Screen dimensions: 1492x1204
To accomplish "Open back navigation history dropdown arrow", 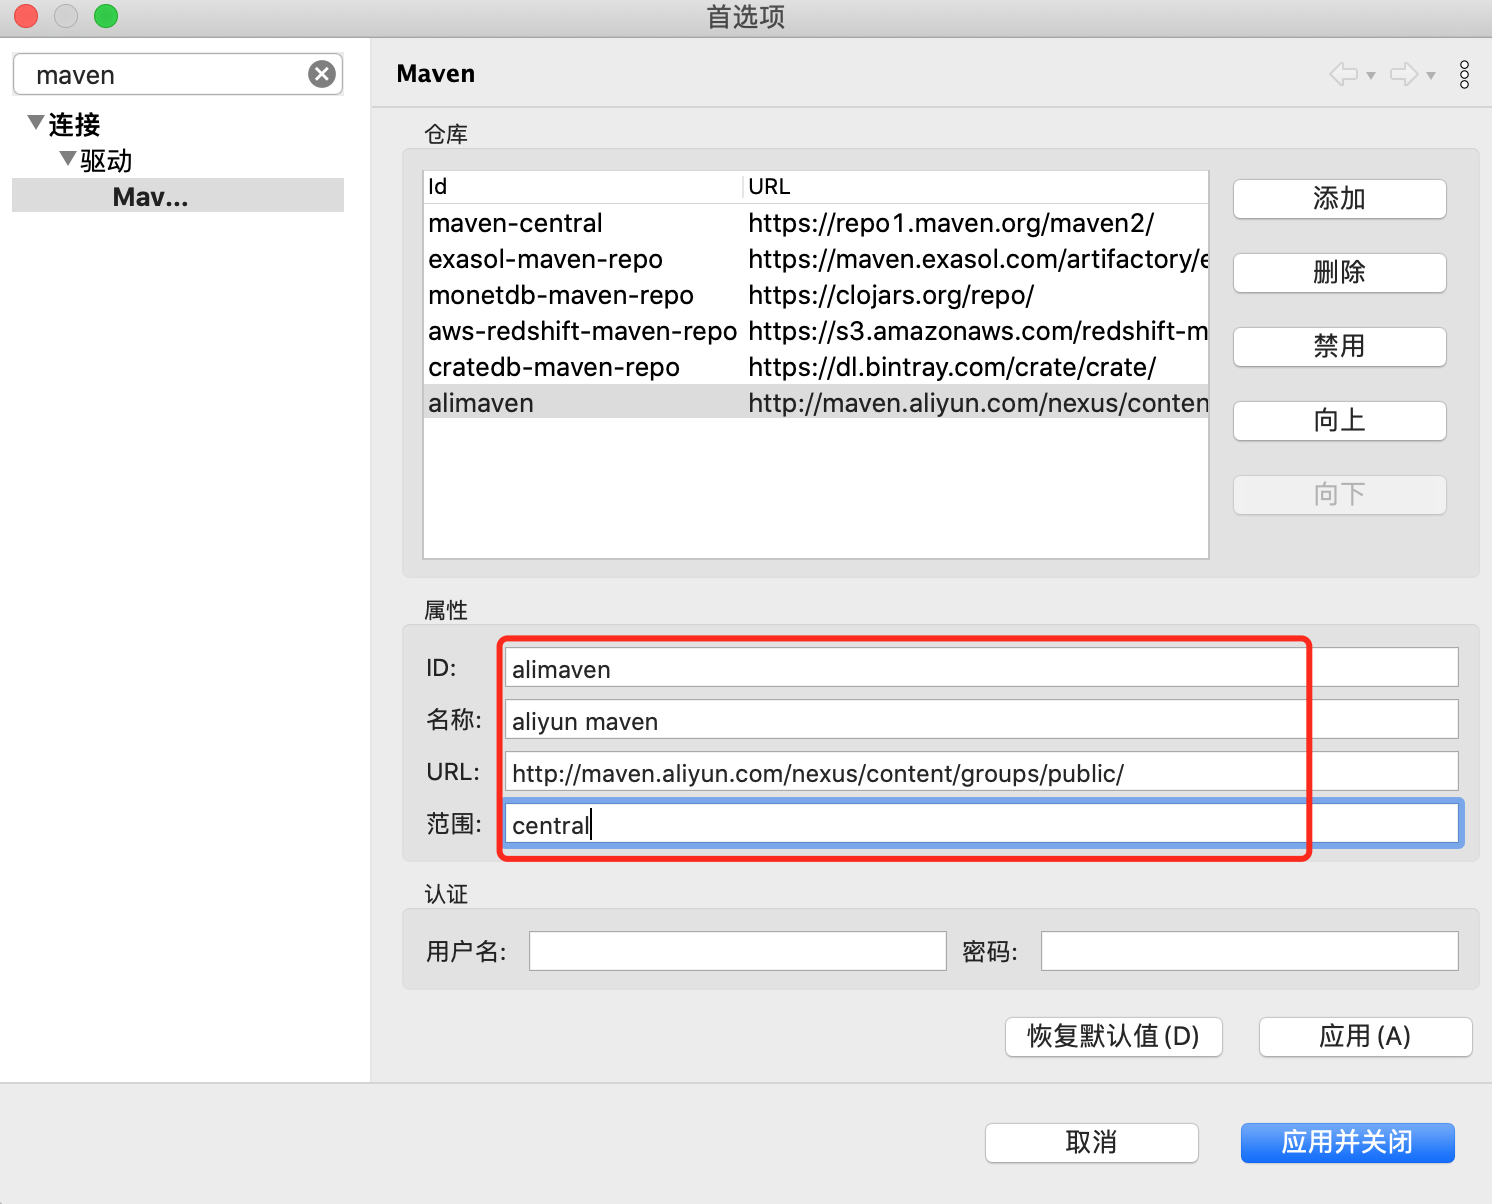I will [1371, 76].
